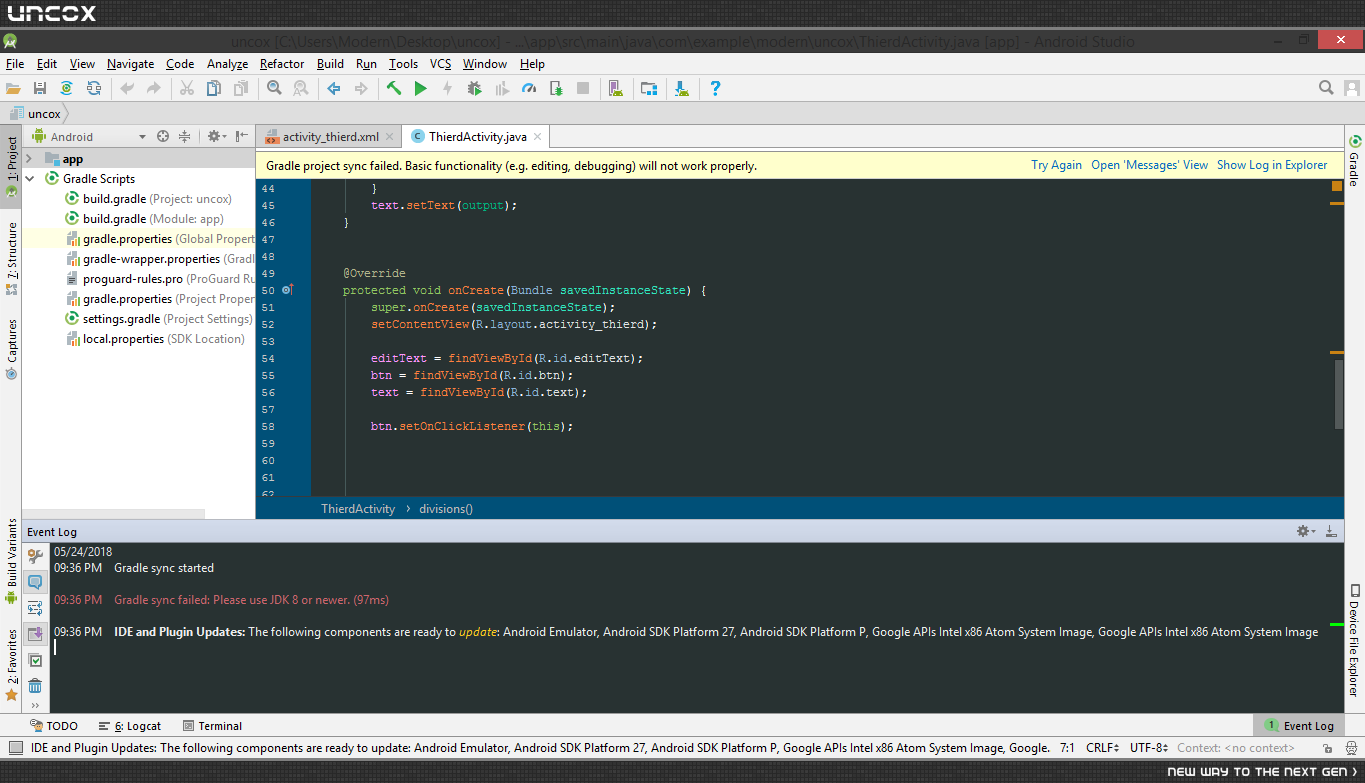Click the editor vertical scrollbar thumb
The width and height of the screenshot is (1365, 783).
coord(1339,394)
